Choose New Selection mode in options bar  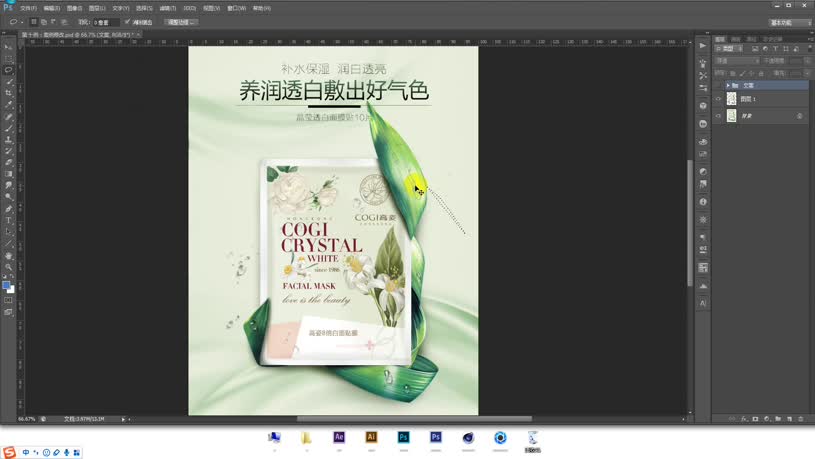tap(34, 22)
